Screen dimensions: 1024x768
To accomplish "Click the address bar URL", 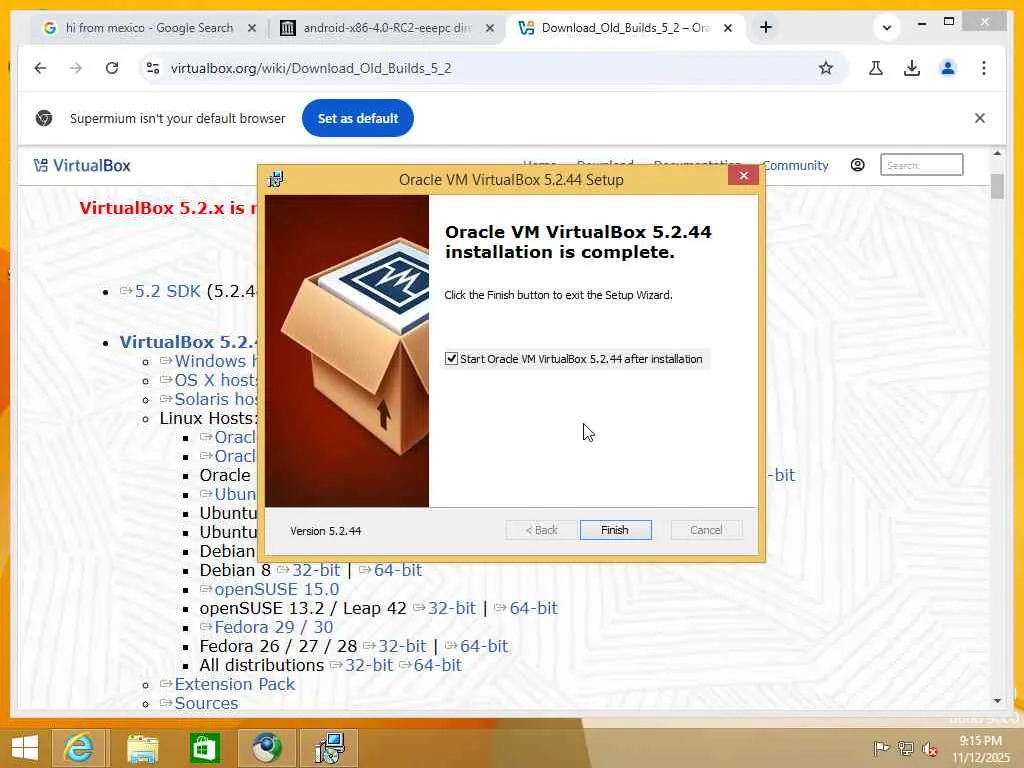I will click(x=311, y=68).
